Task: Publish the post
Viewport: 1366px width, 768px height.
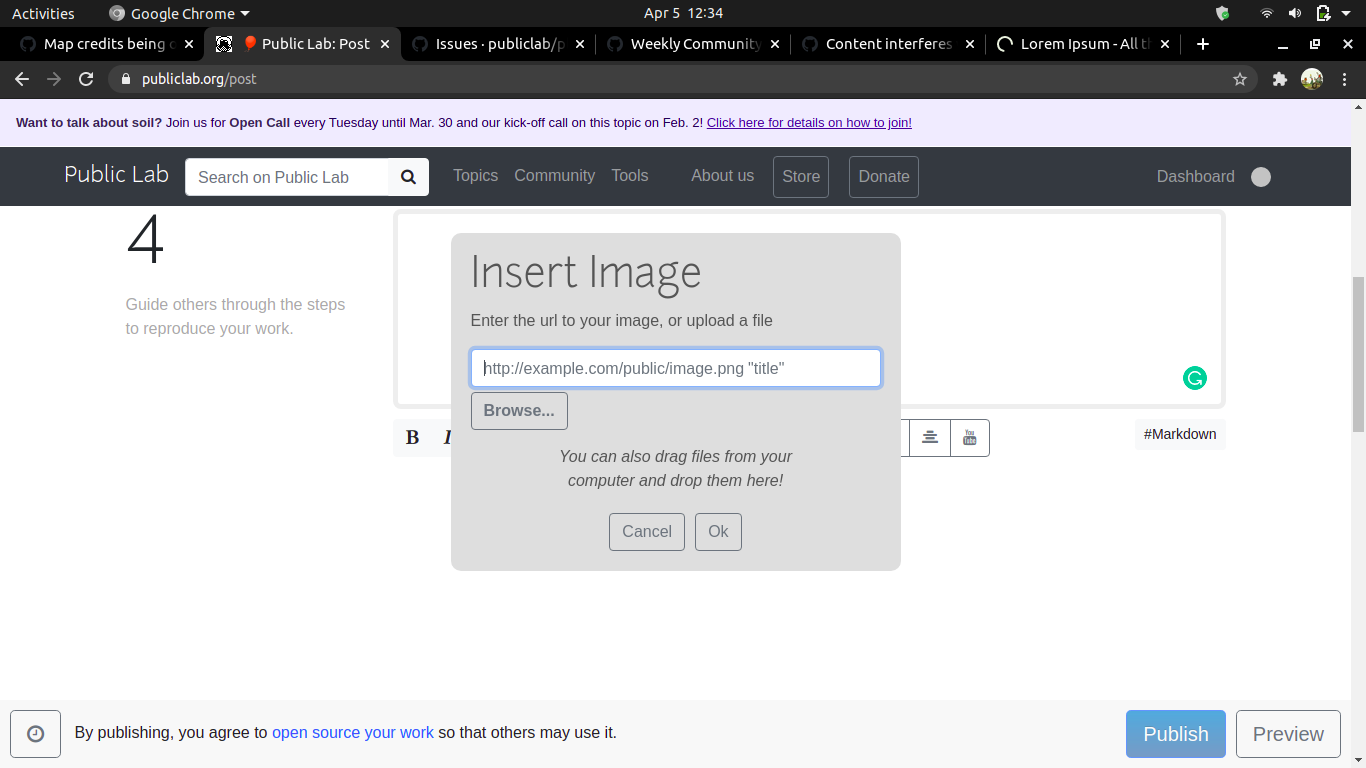Action: point(1175,733)
